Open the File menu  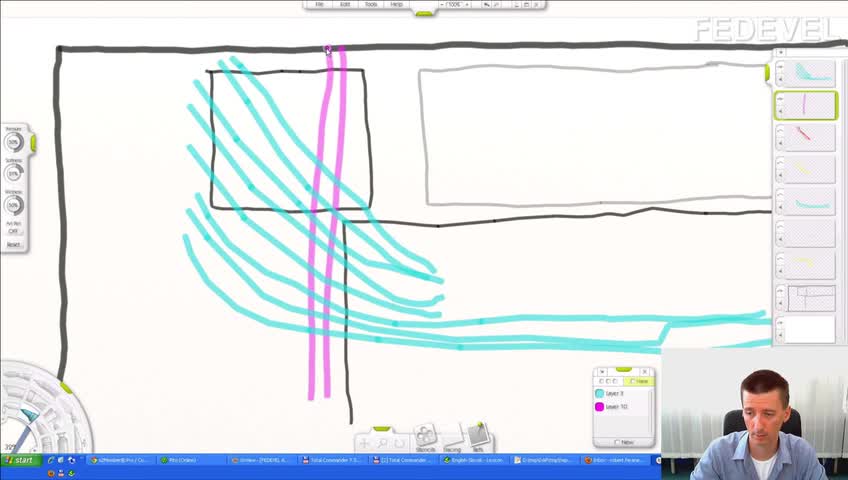point(320,4)
